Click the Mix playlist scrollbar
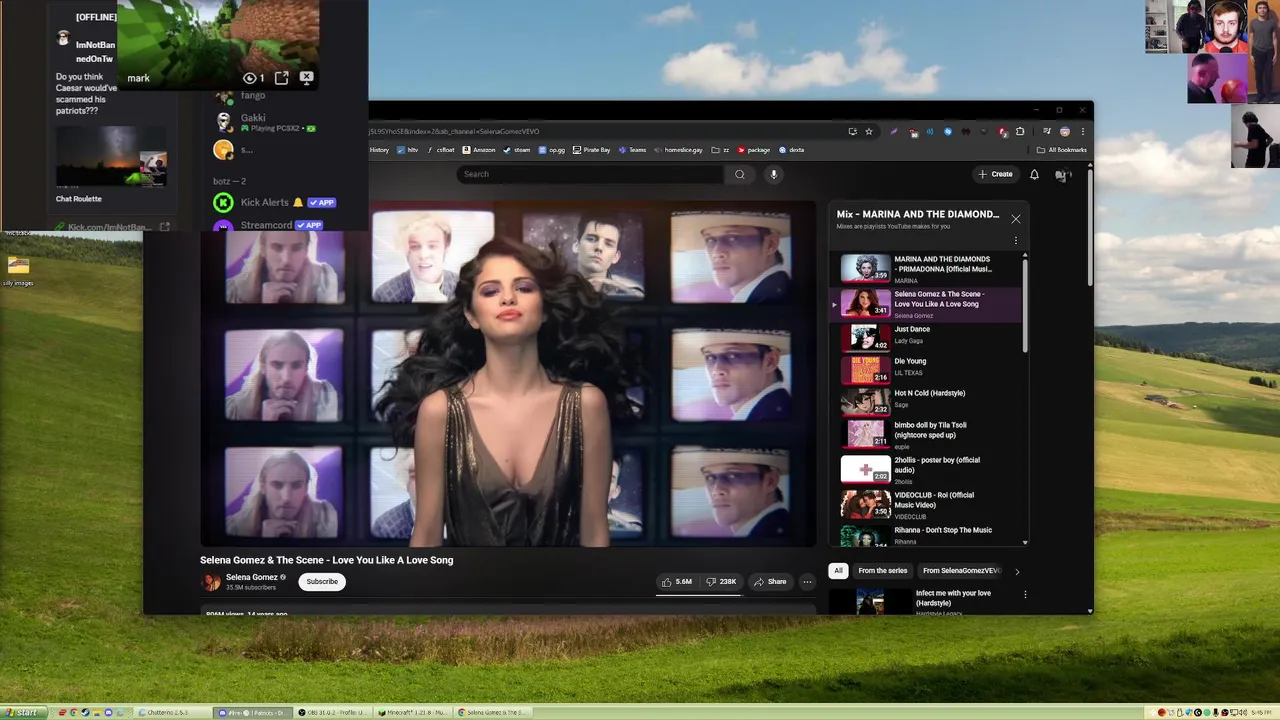1280x720 pixels. [x=1024, y=305]
